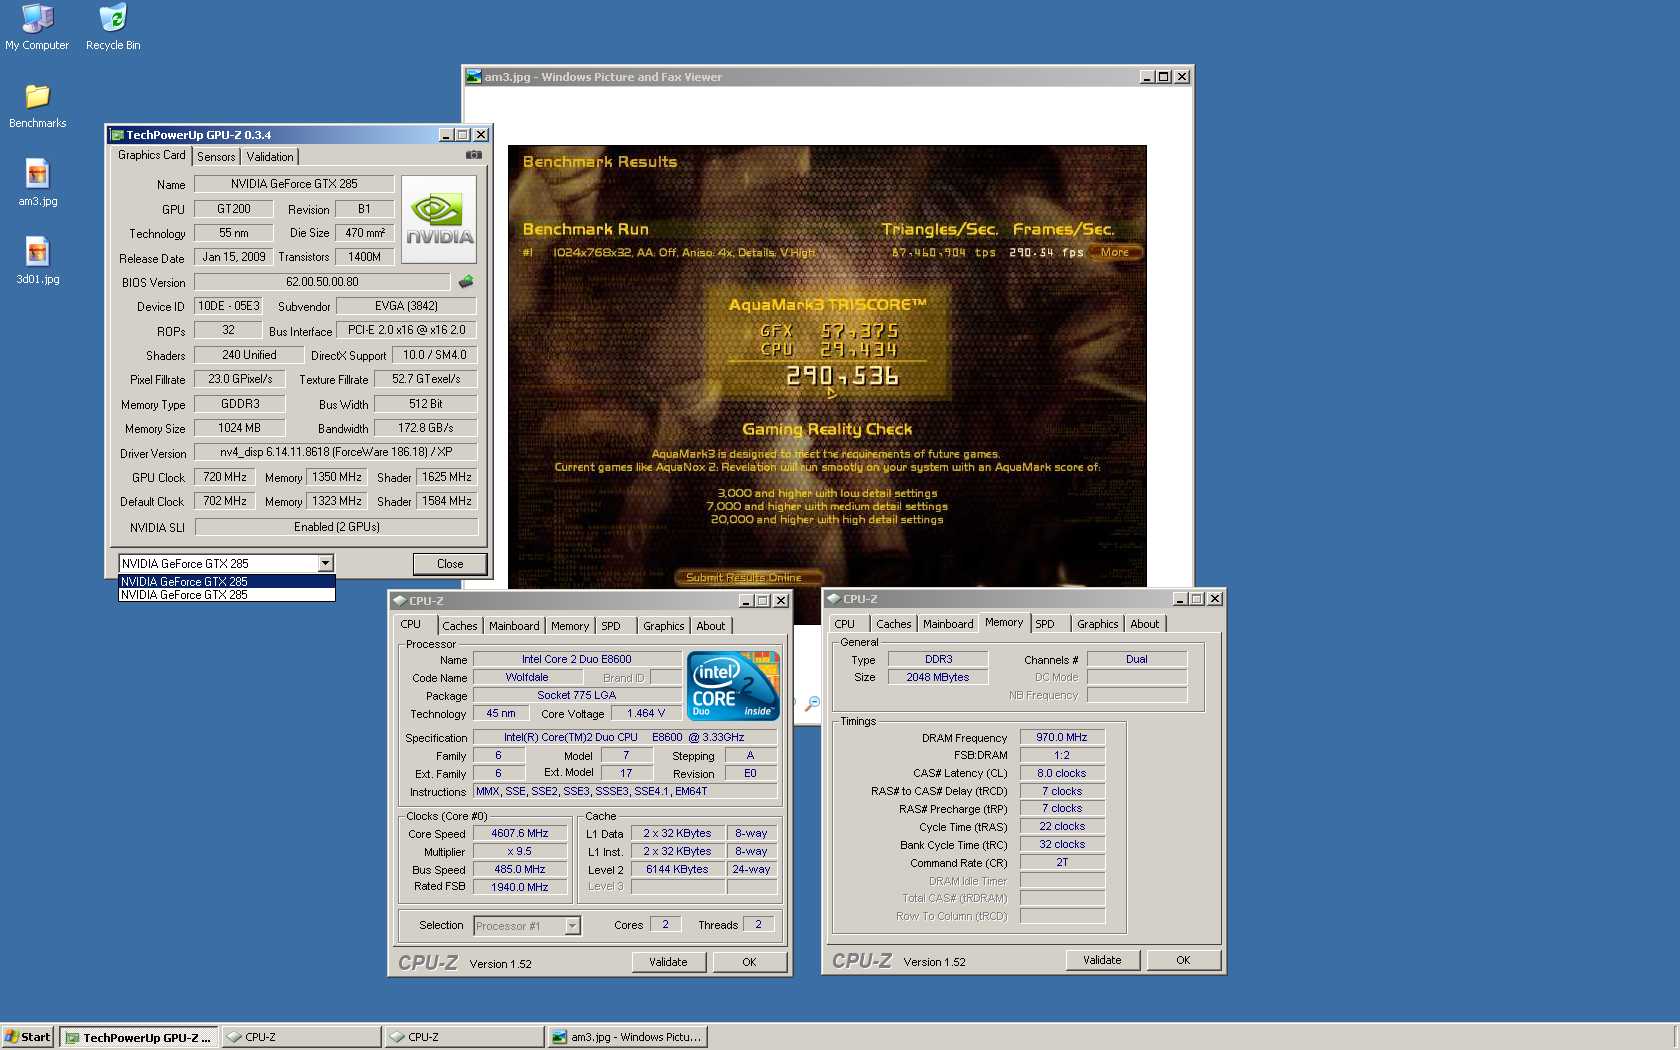Click the Rated FSB value 1940.0 MHz

pyautogui.click(x=520, y=887)
